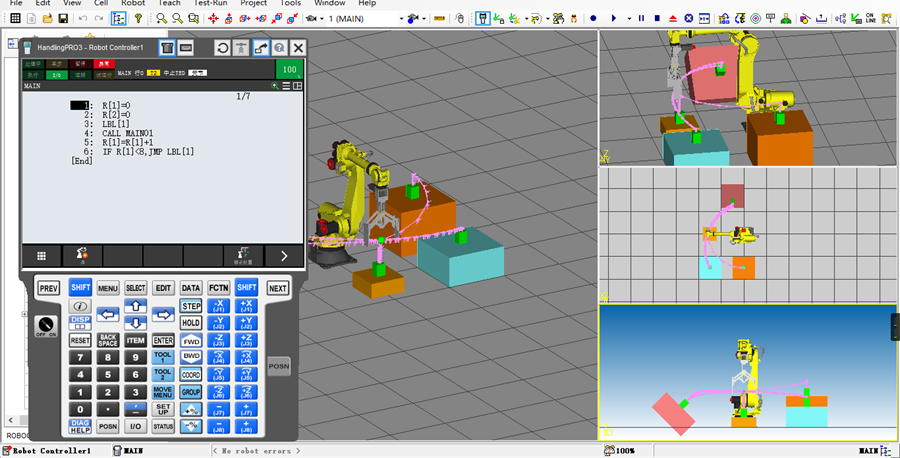Toggle the teach pendant toolbar icon
900x458 pixels.
click(x=483, y=18)
